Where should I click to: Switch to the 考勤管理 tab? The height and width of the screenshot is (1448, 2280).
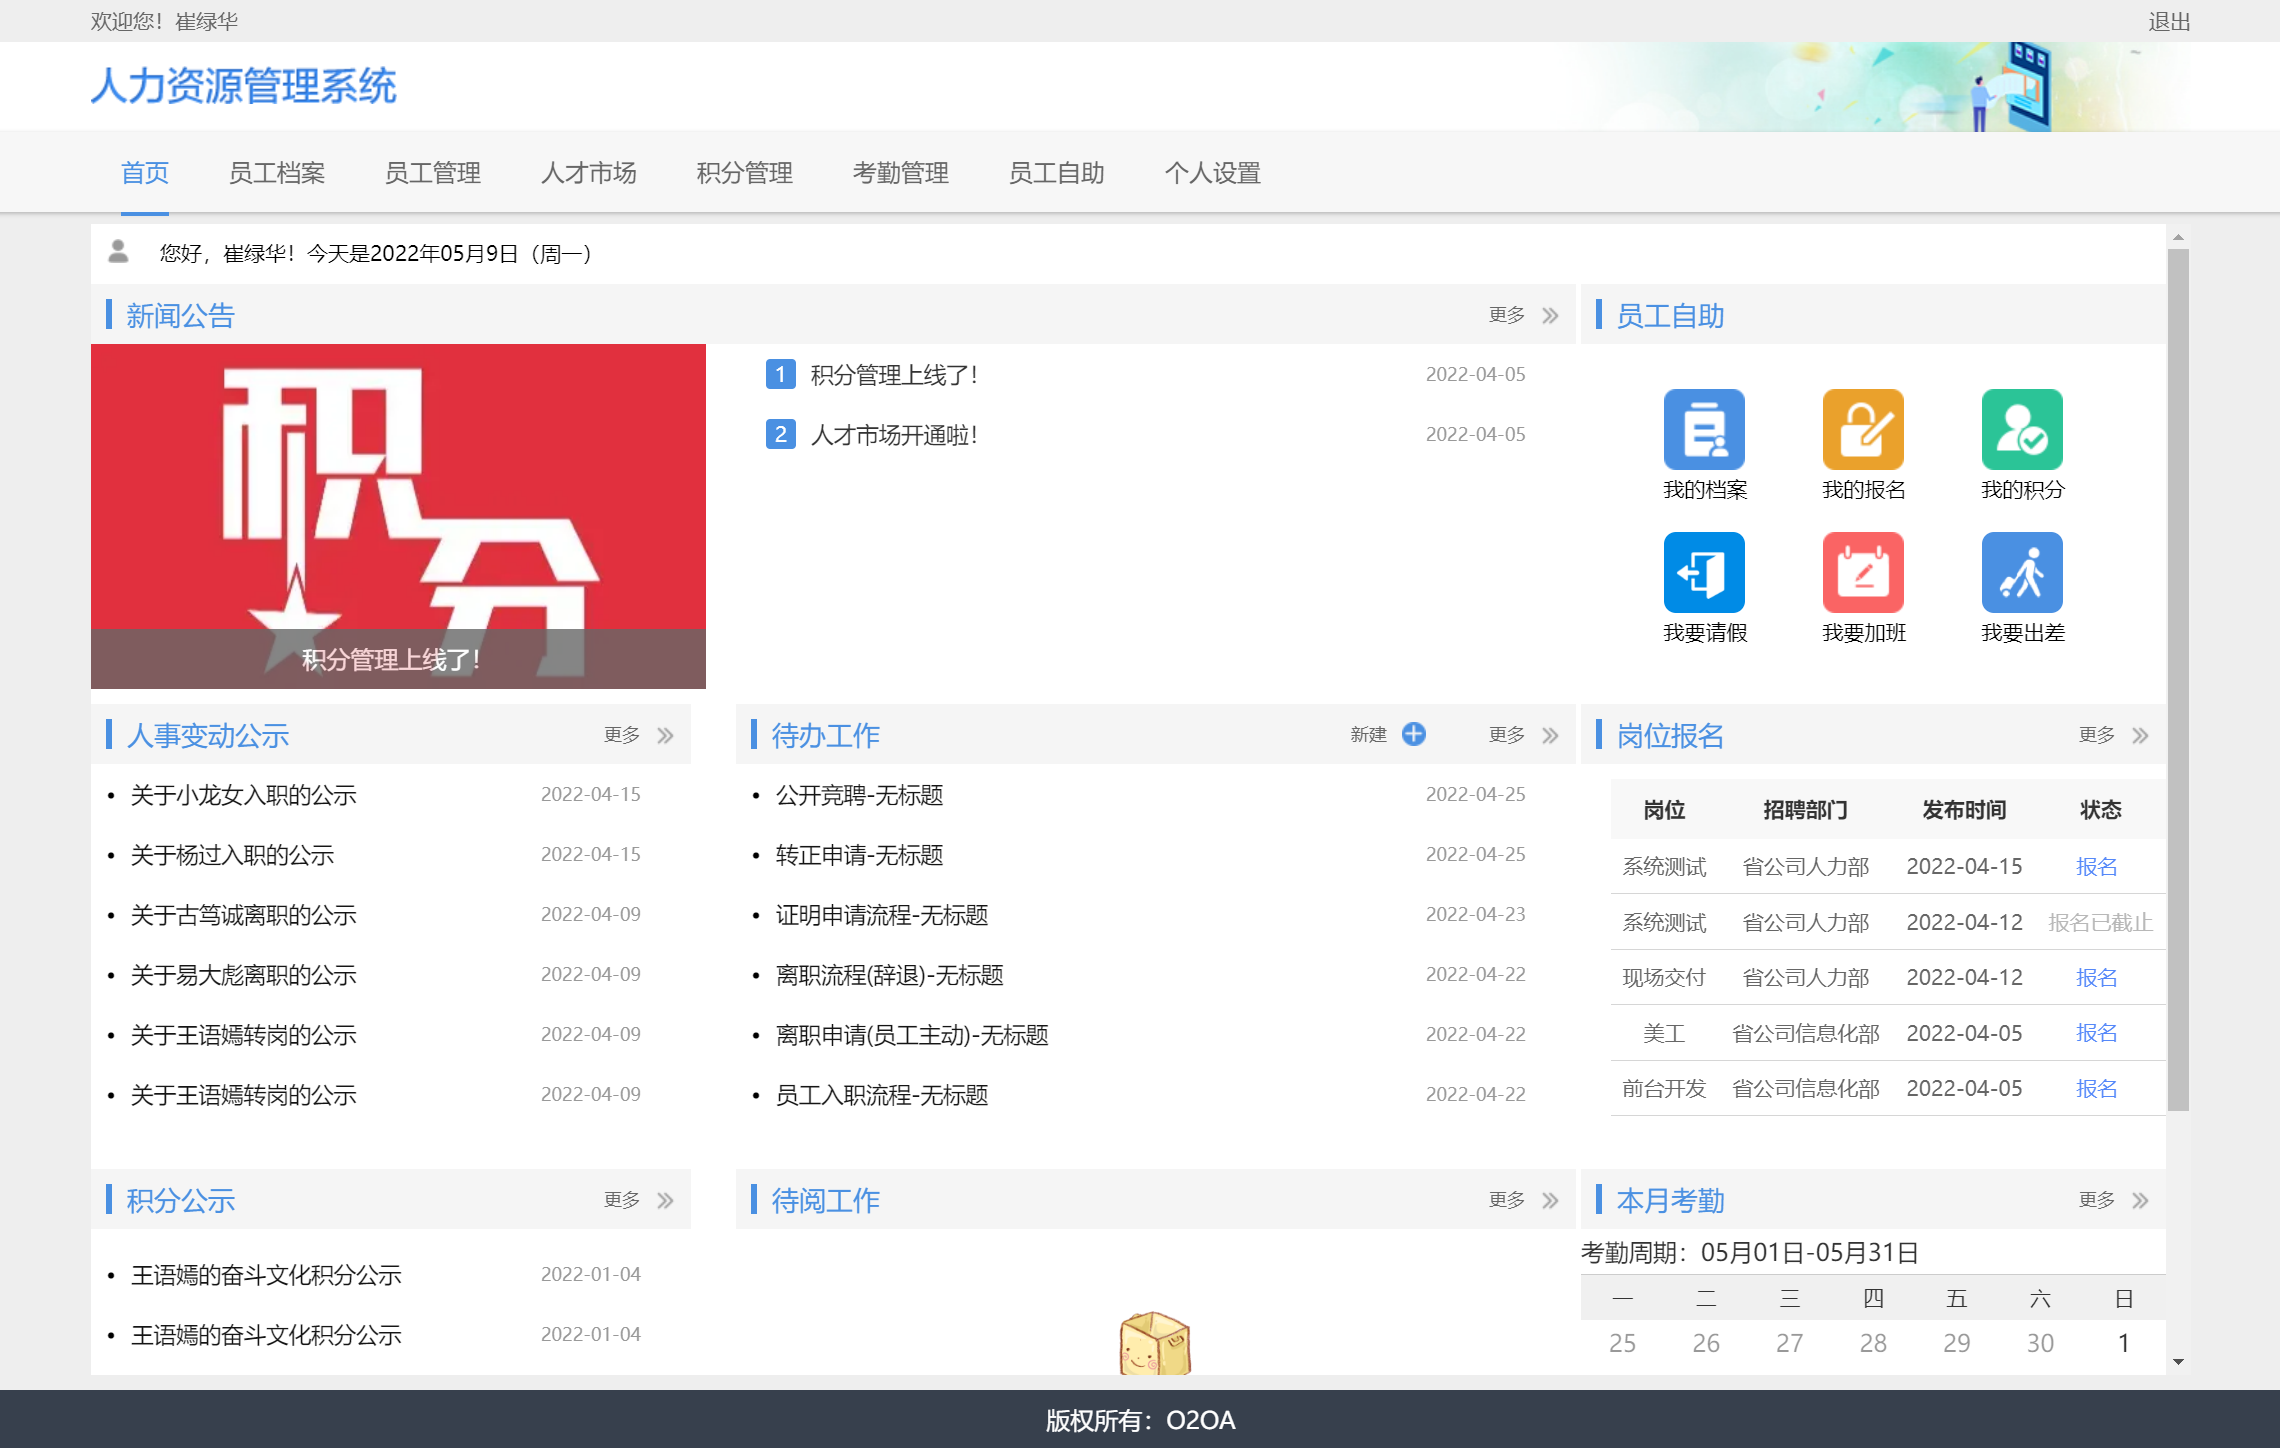click(x=900, y=173)
